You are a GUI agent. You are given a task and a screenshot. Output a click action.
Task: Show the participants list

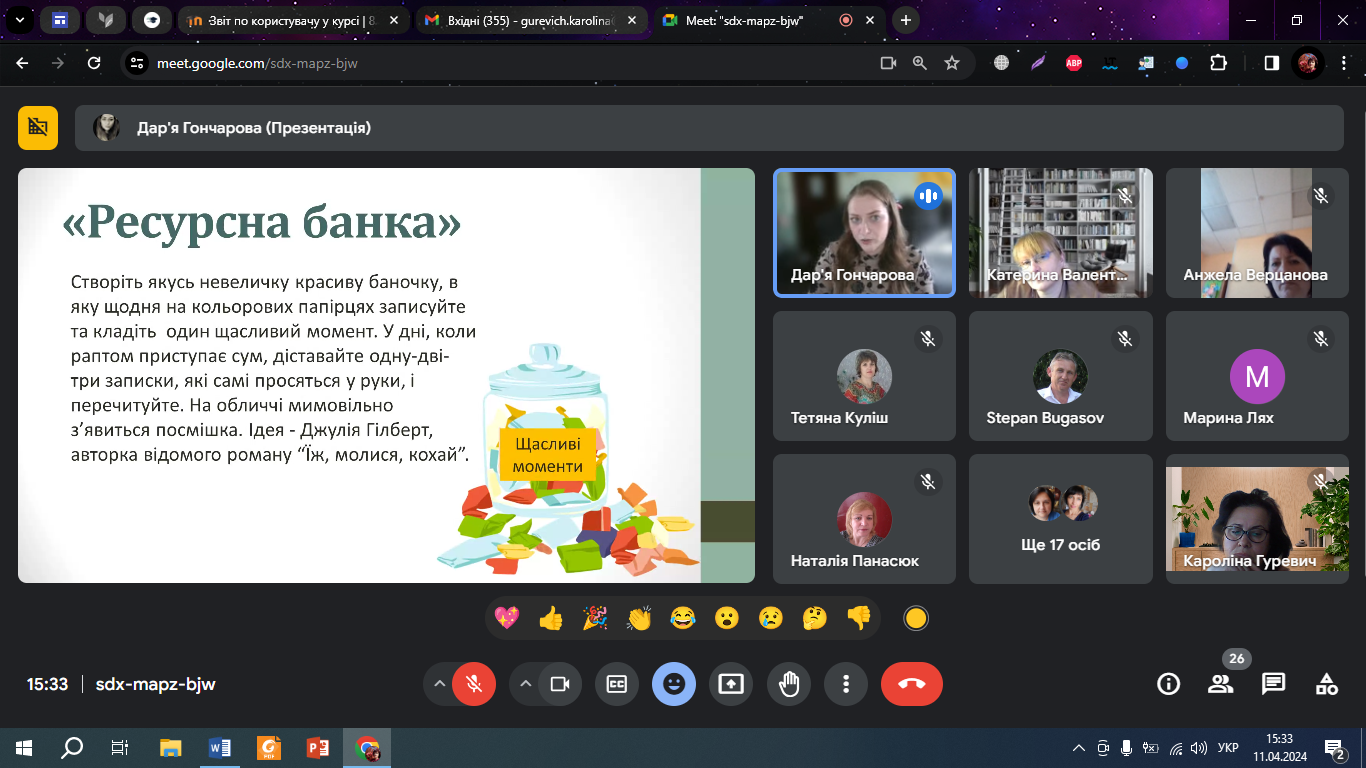click(1220, 684)
